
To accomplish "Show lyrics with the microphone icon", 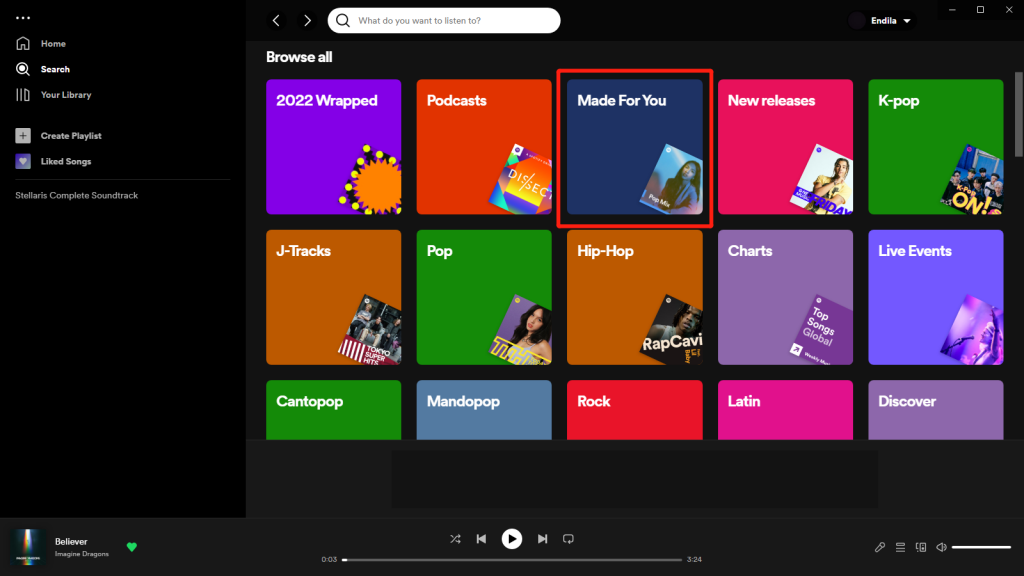I will (x=880, y=547).
